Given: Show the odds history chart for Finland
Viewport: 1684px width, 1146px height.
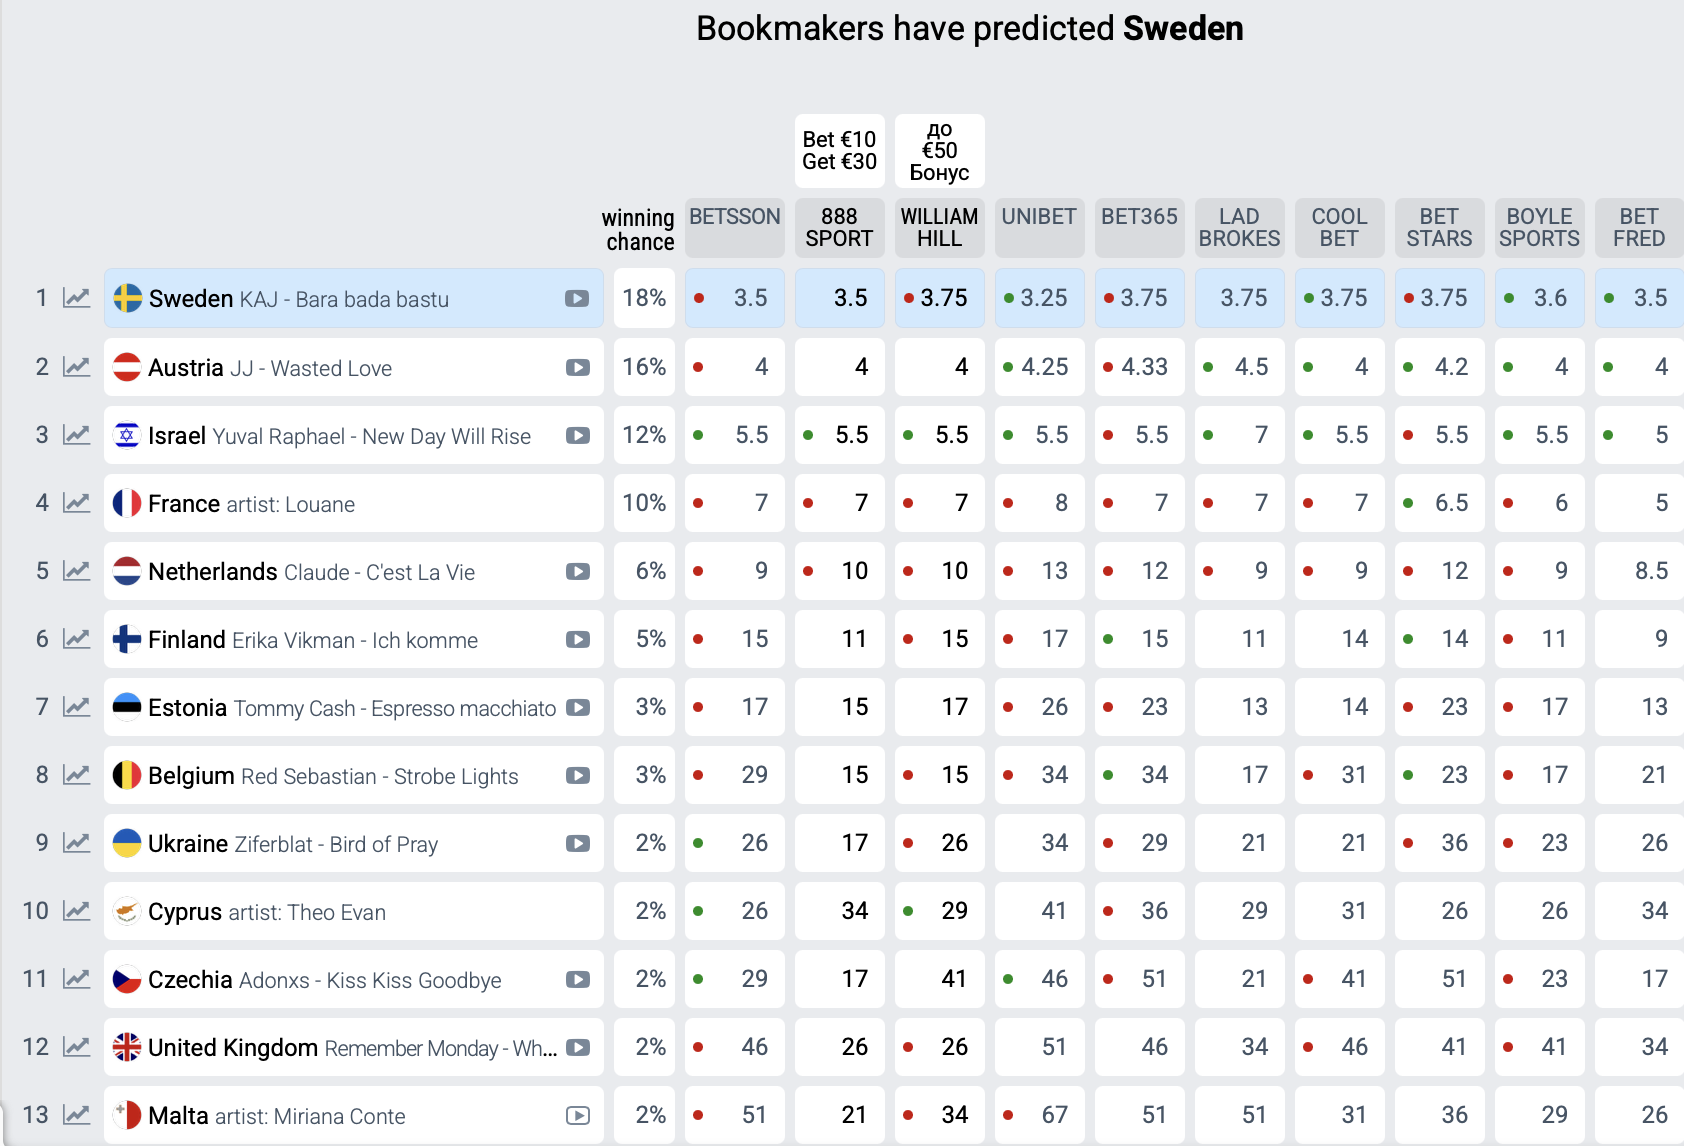Looking at the screenshot, I should [x=77, y=639].
